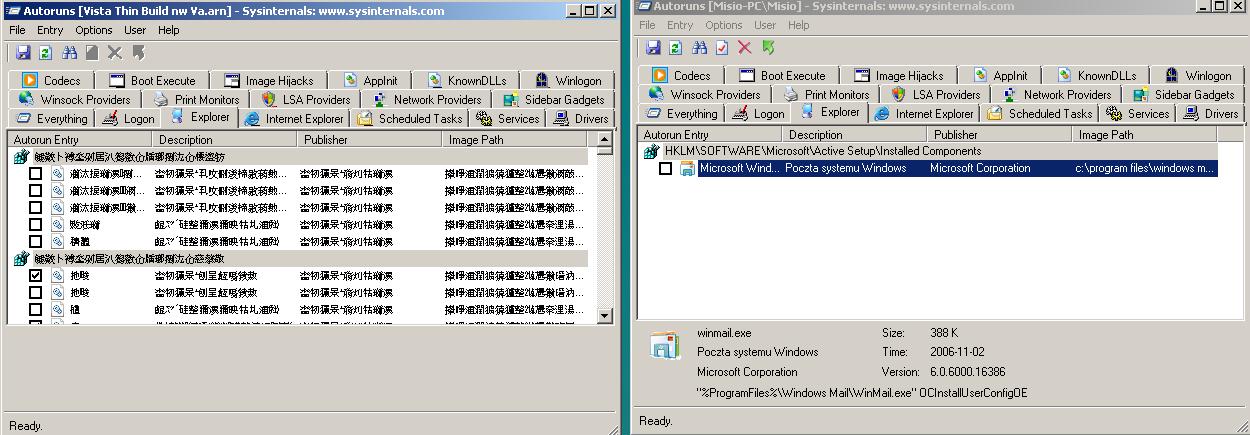Uncheck the only ticked checkbox in left window
Image resolution: width=1250 pixels, height=435 pixels.
[35, 276]
